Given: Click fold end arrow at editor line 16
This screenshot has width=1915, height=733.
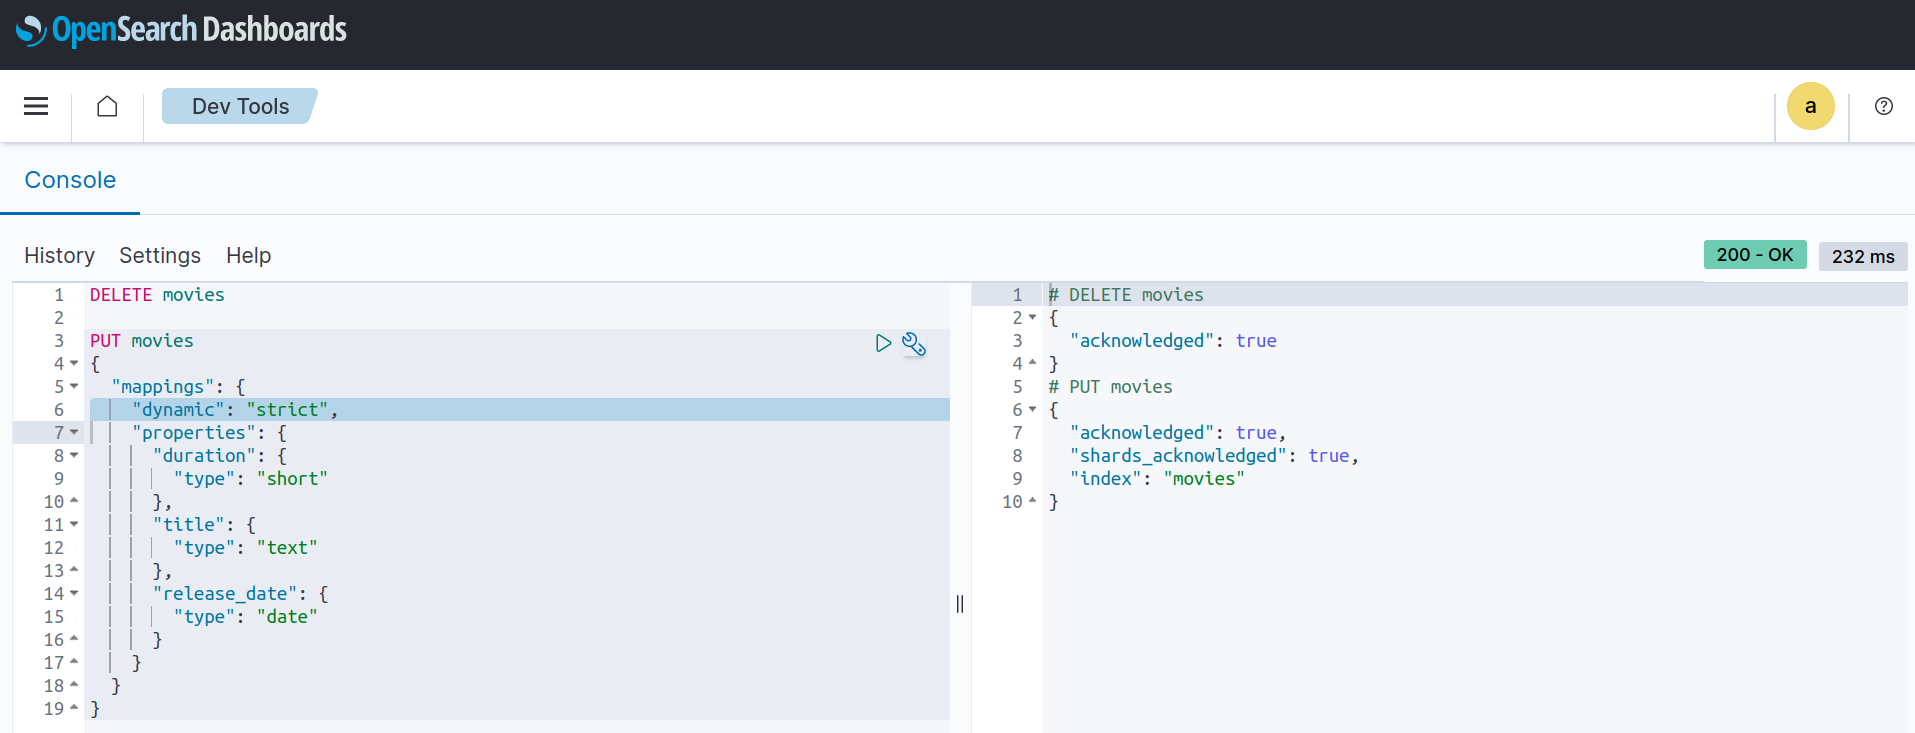Looking at the screenshot, I should click(x=74, y=639).
